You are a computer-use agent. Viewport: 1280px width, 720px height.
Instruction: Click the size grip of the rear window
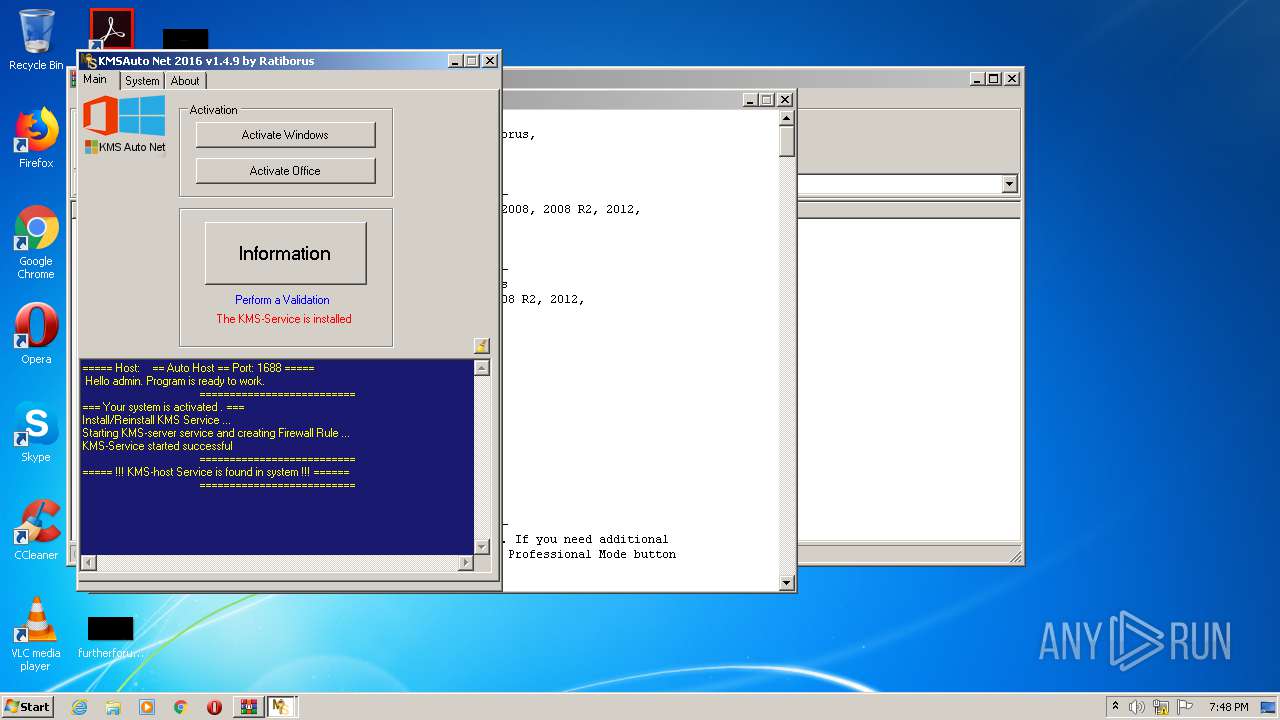click(1014, 556)
